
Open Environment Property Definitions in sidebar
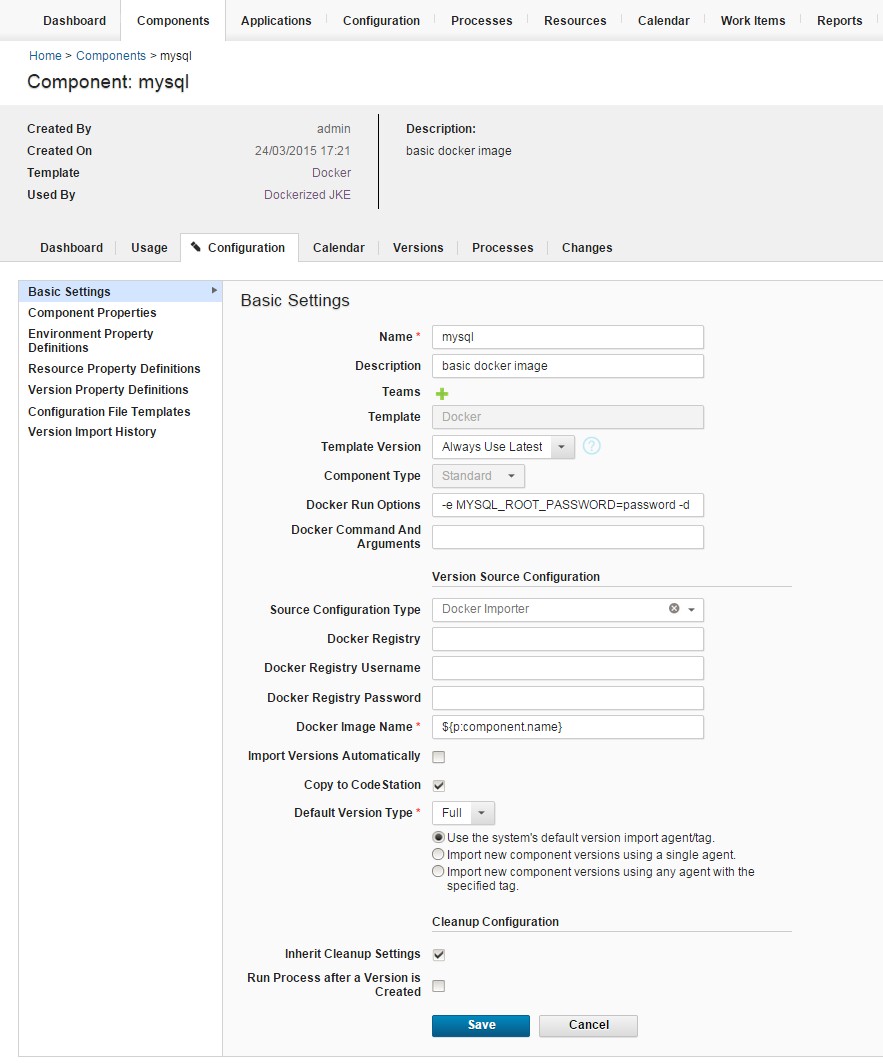click(x=90, y=340)
